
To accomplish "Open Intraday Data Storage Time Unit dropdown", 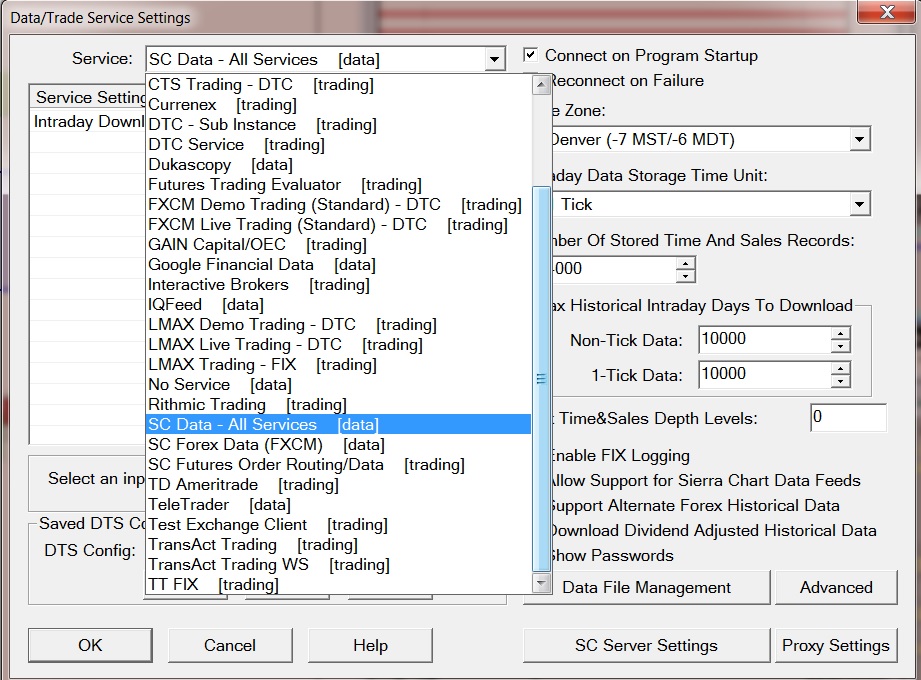I will coord(859,204).
